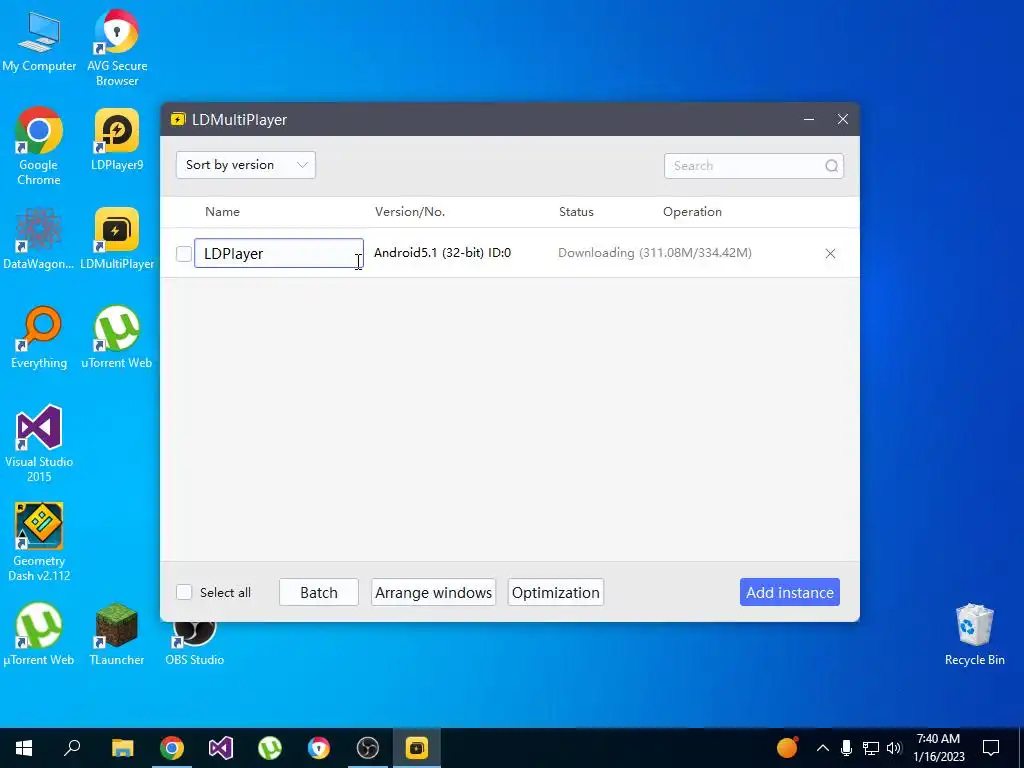Click the Name column header
The width and height of the screenshot is (1024, 768).
tap(222, 212)
